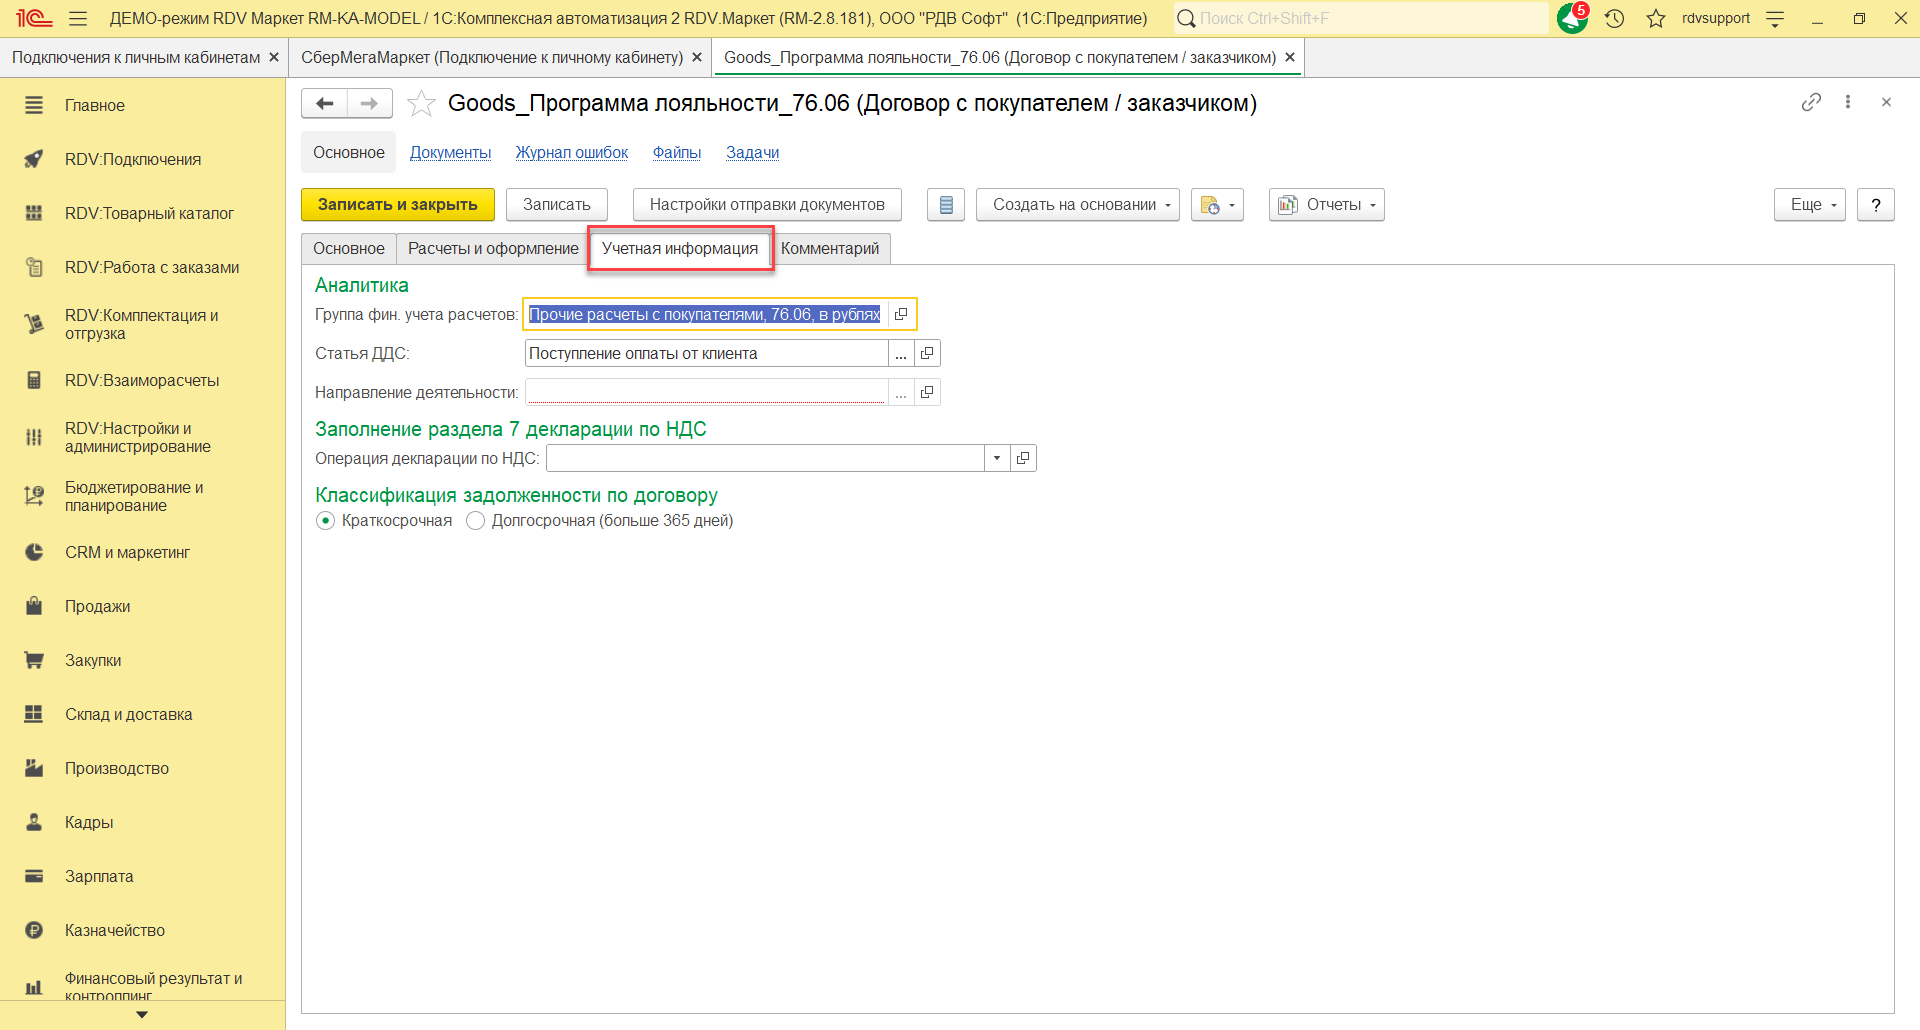
Task: Open the Журнал ошибок link
Action: click(572, 153)
